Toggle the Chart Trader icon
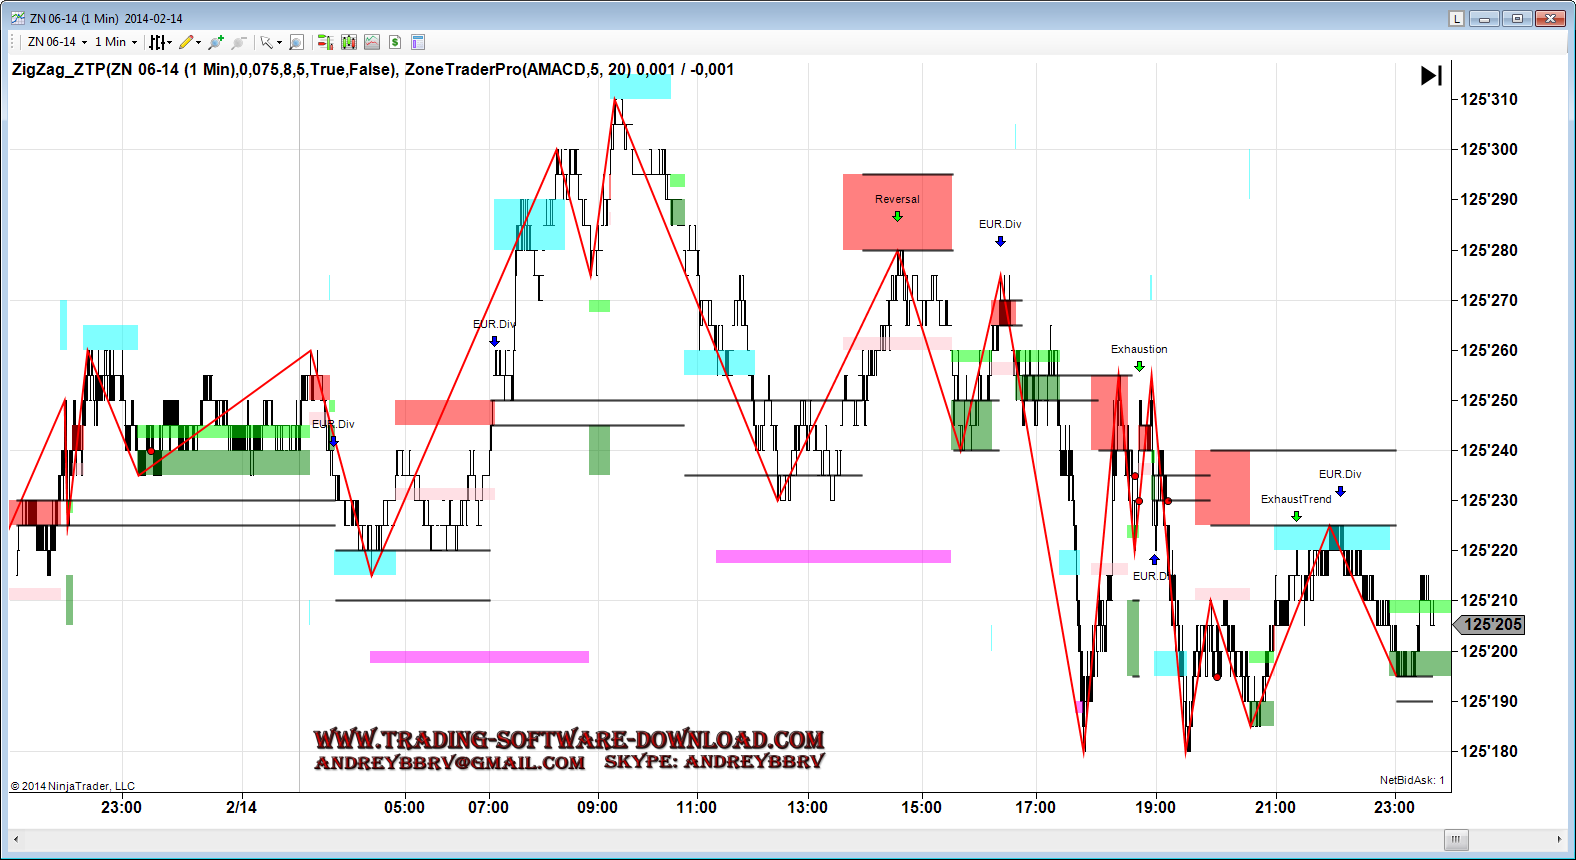 325,42
